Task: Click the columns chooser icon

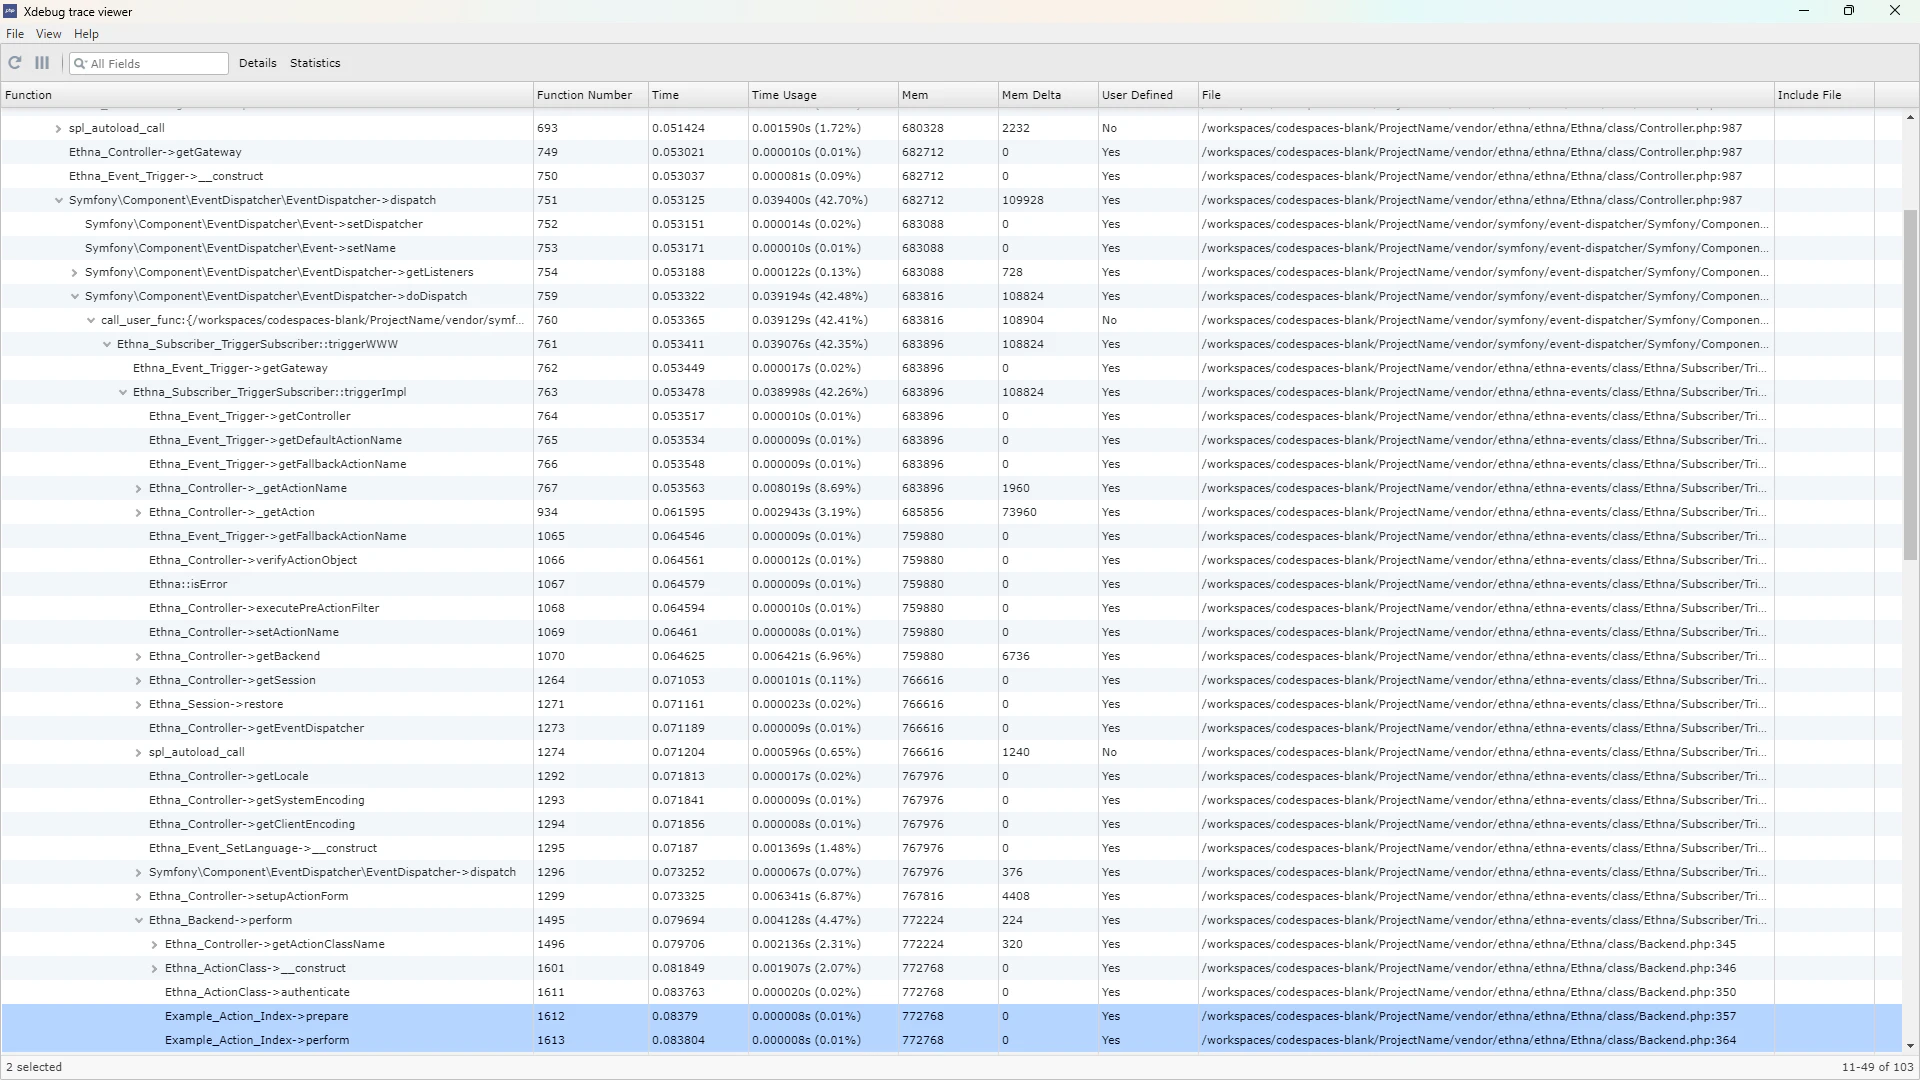Action: coord(42,63)
